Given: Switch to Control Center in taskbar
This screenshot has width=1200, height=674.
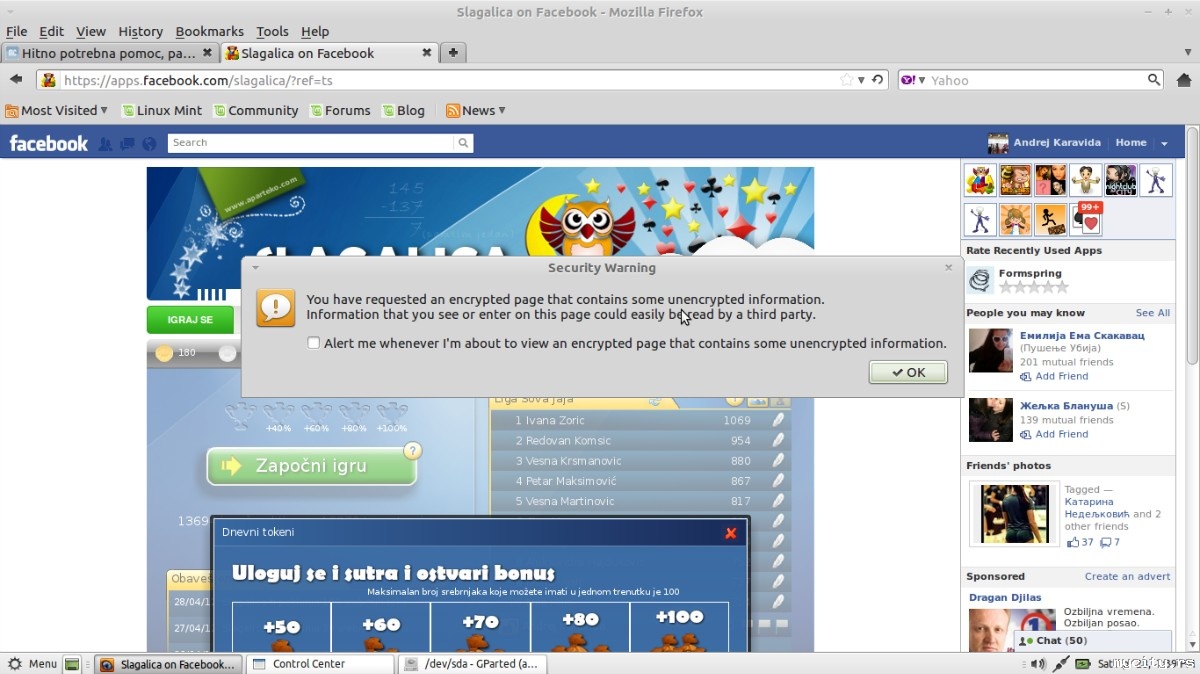Looking at the screenshot, I should coord(319,663).
